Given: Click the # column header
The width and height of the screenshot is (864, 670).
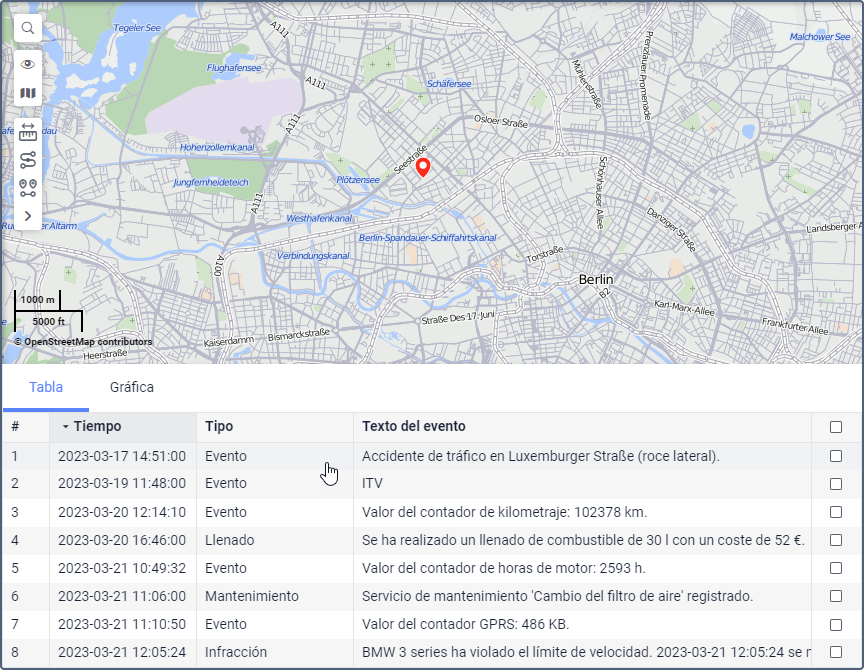Looking at the screenshot, I should pos(26,426).
